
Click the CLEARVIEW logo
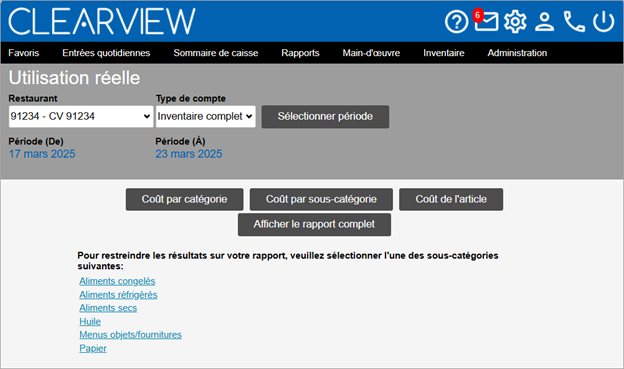(x=102, y=21)
